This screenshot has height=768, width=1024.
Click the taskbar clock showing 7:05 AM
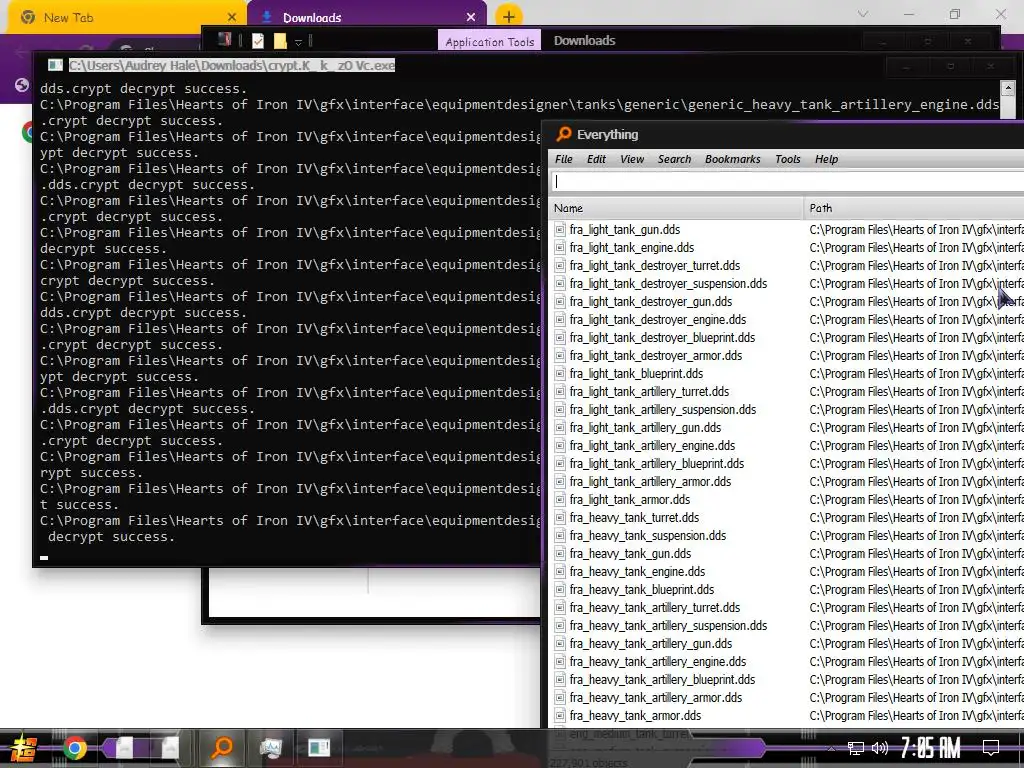931,748
